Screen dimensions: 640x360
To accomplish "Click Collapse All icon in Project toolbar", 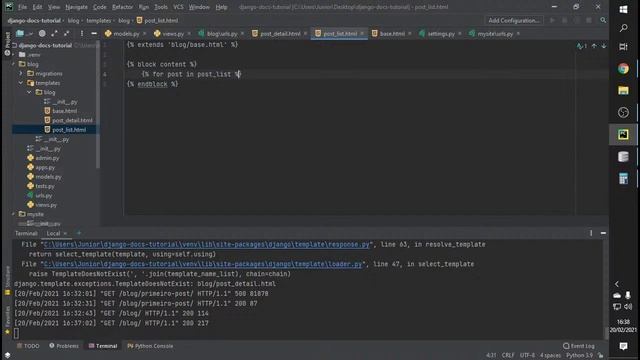I will [x=67, y=33].
